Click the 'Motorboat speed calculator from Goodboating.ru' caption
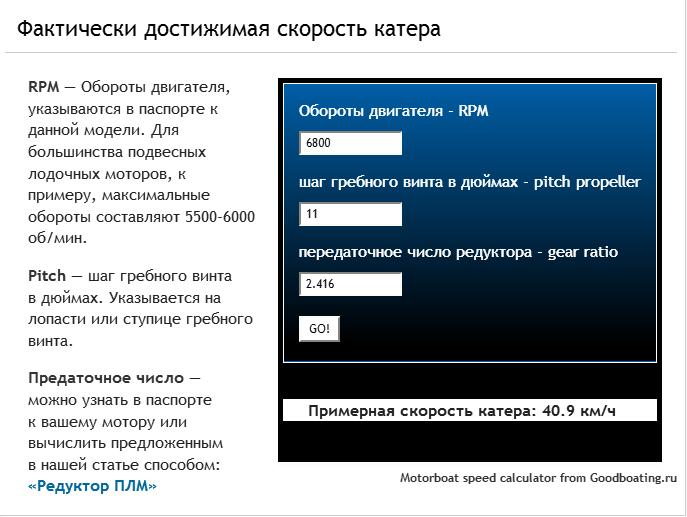The image size is (687, 517). point(538,478)
